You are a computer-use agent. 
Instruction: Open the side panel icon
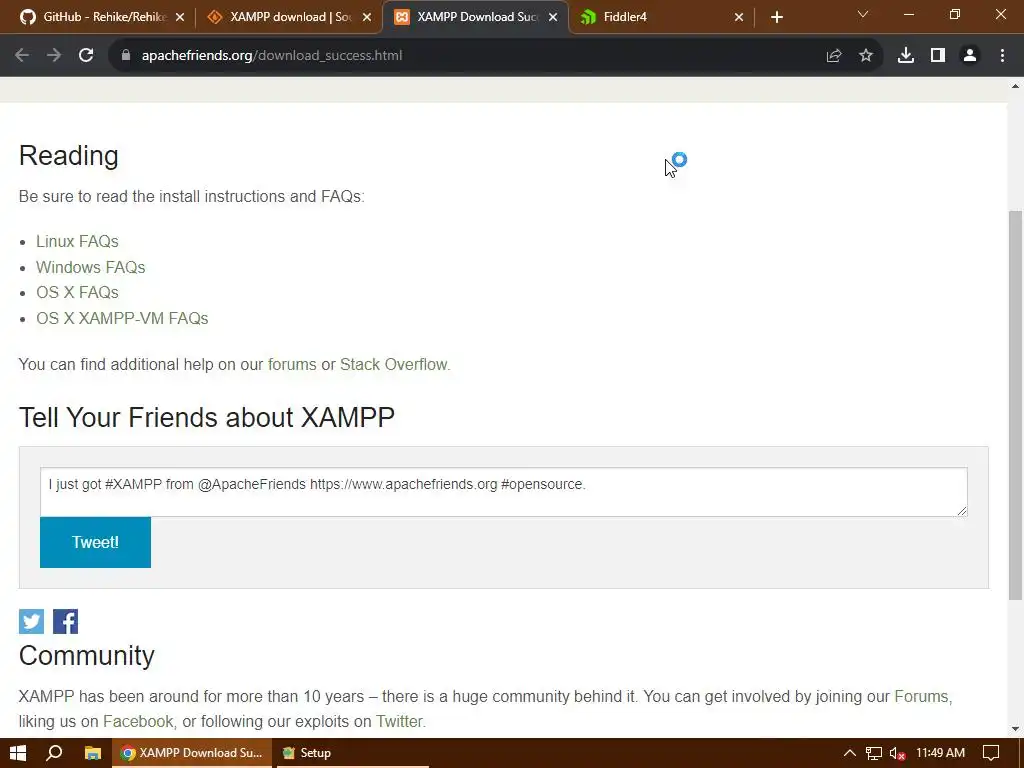coord(938,56)
